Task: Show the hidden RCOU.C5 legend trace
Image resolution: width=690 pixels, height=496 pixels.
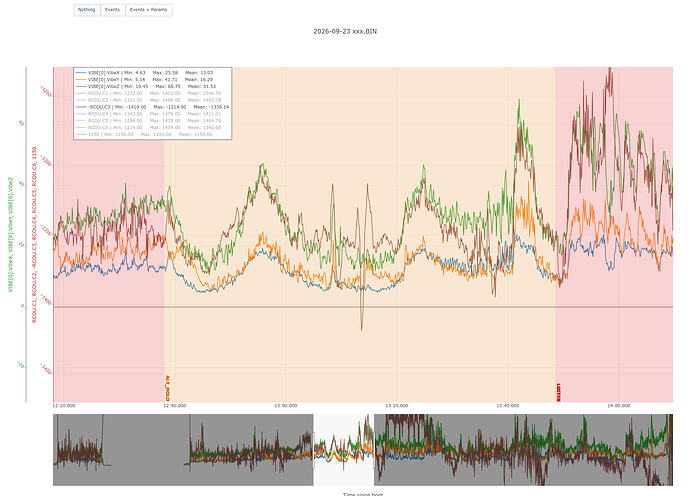Action: [148, 121]
